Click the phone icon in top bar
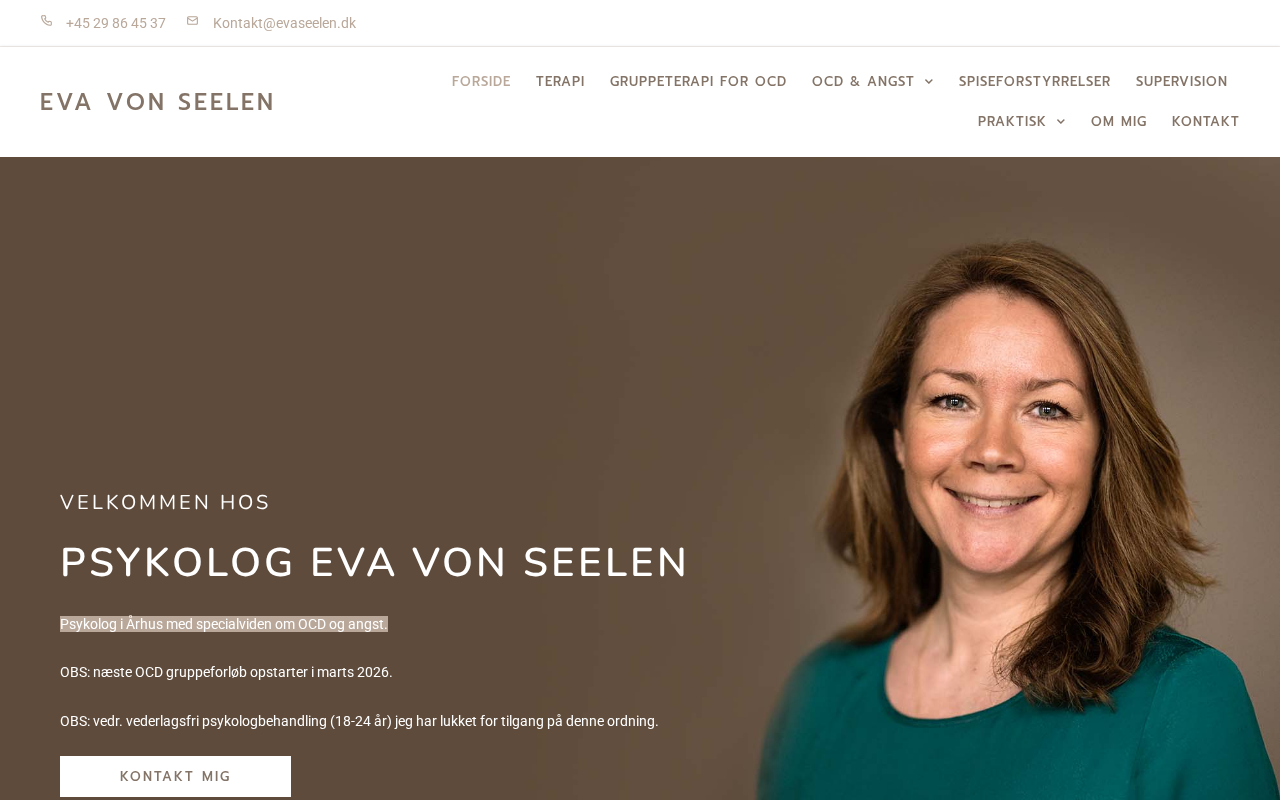Image resolution: width=1280 pixels, height=800 pixels. click(46, 21)
